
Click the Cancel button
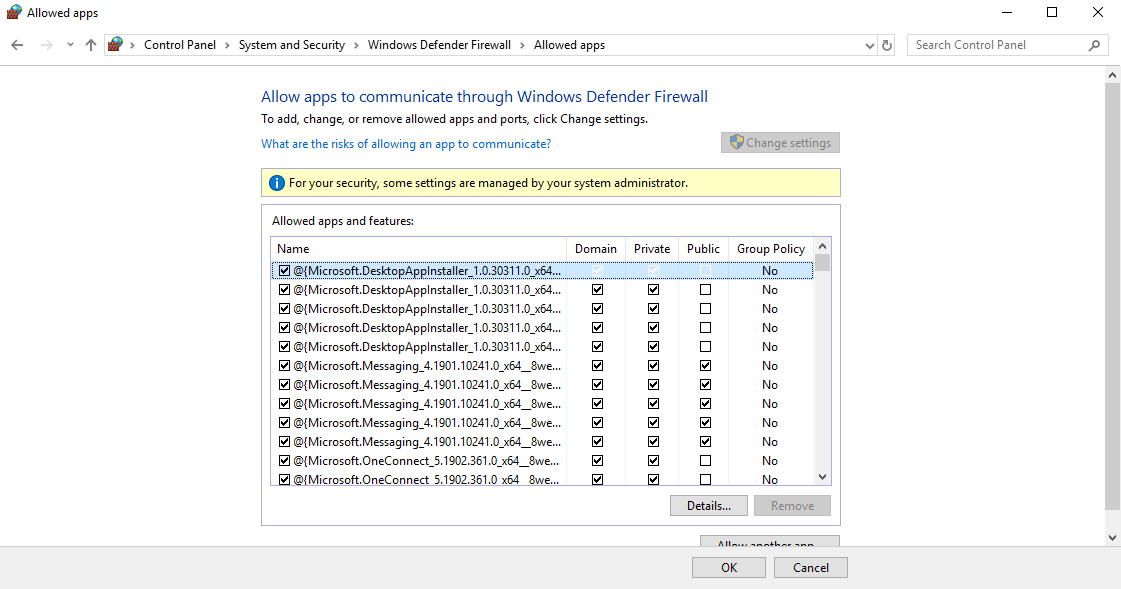811,568
